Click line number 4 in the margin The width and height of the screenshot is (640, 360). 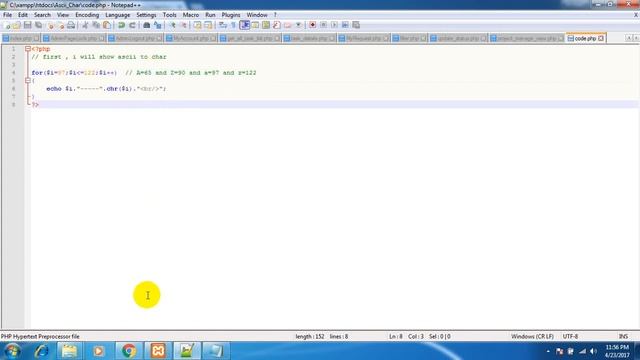[13, 73]
